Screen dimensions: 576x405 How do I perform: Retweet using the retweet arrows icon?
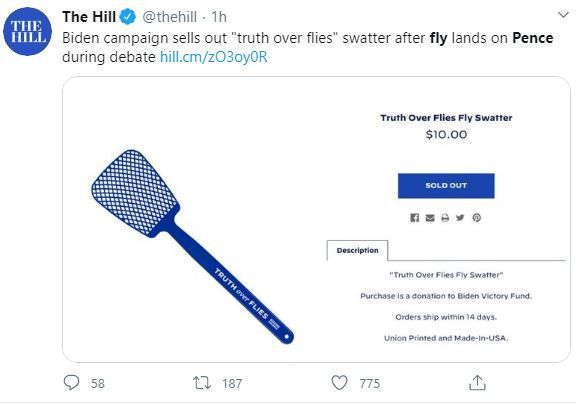[x=202, y=383]
